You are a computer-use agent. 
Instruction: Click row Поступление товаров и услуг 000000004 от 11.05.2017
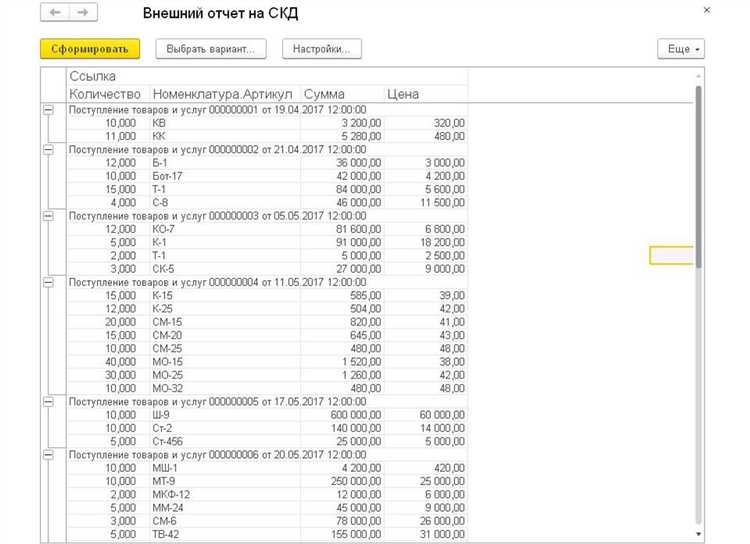point(267,282)
